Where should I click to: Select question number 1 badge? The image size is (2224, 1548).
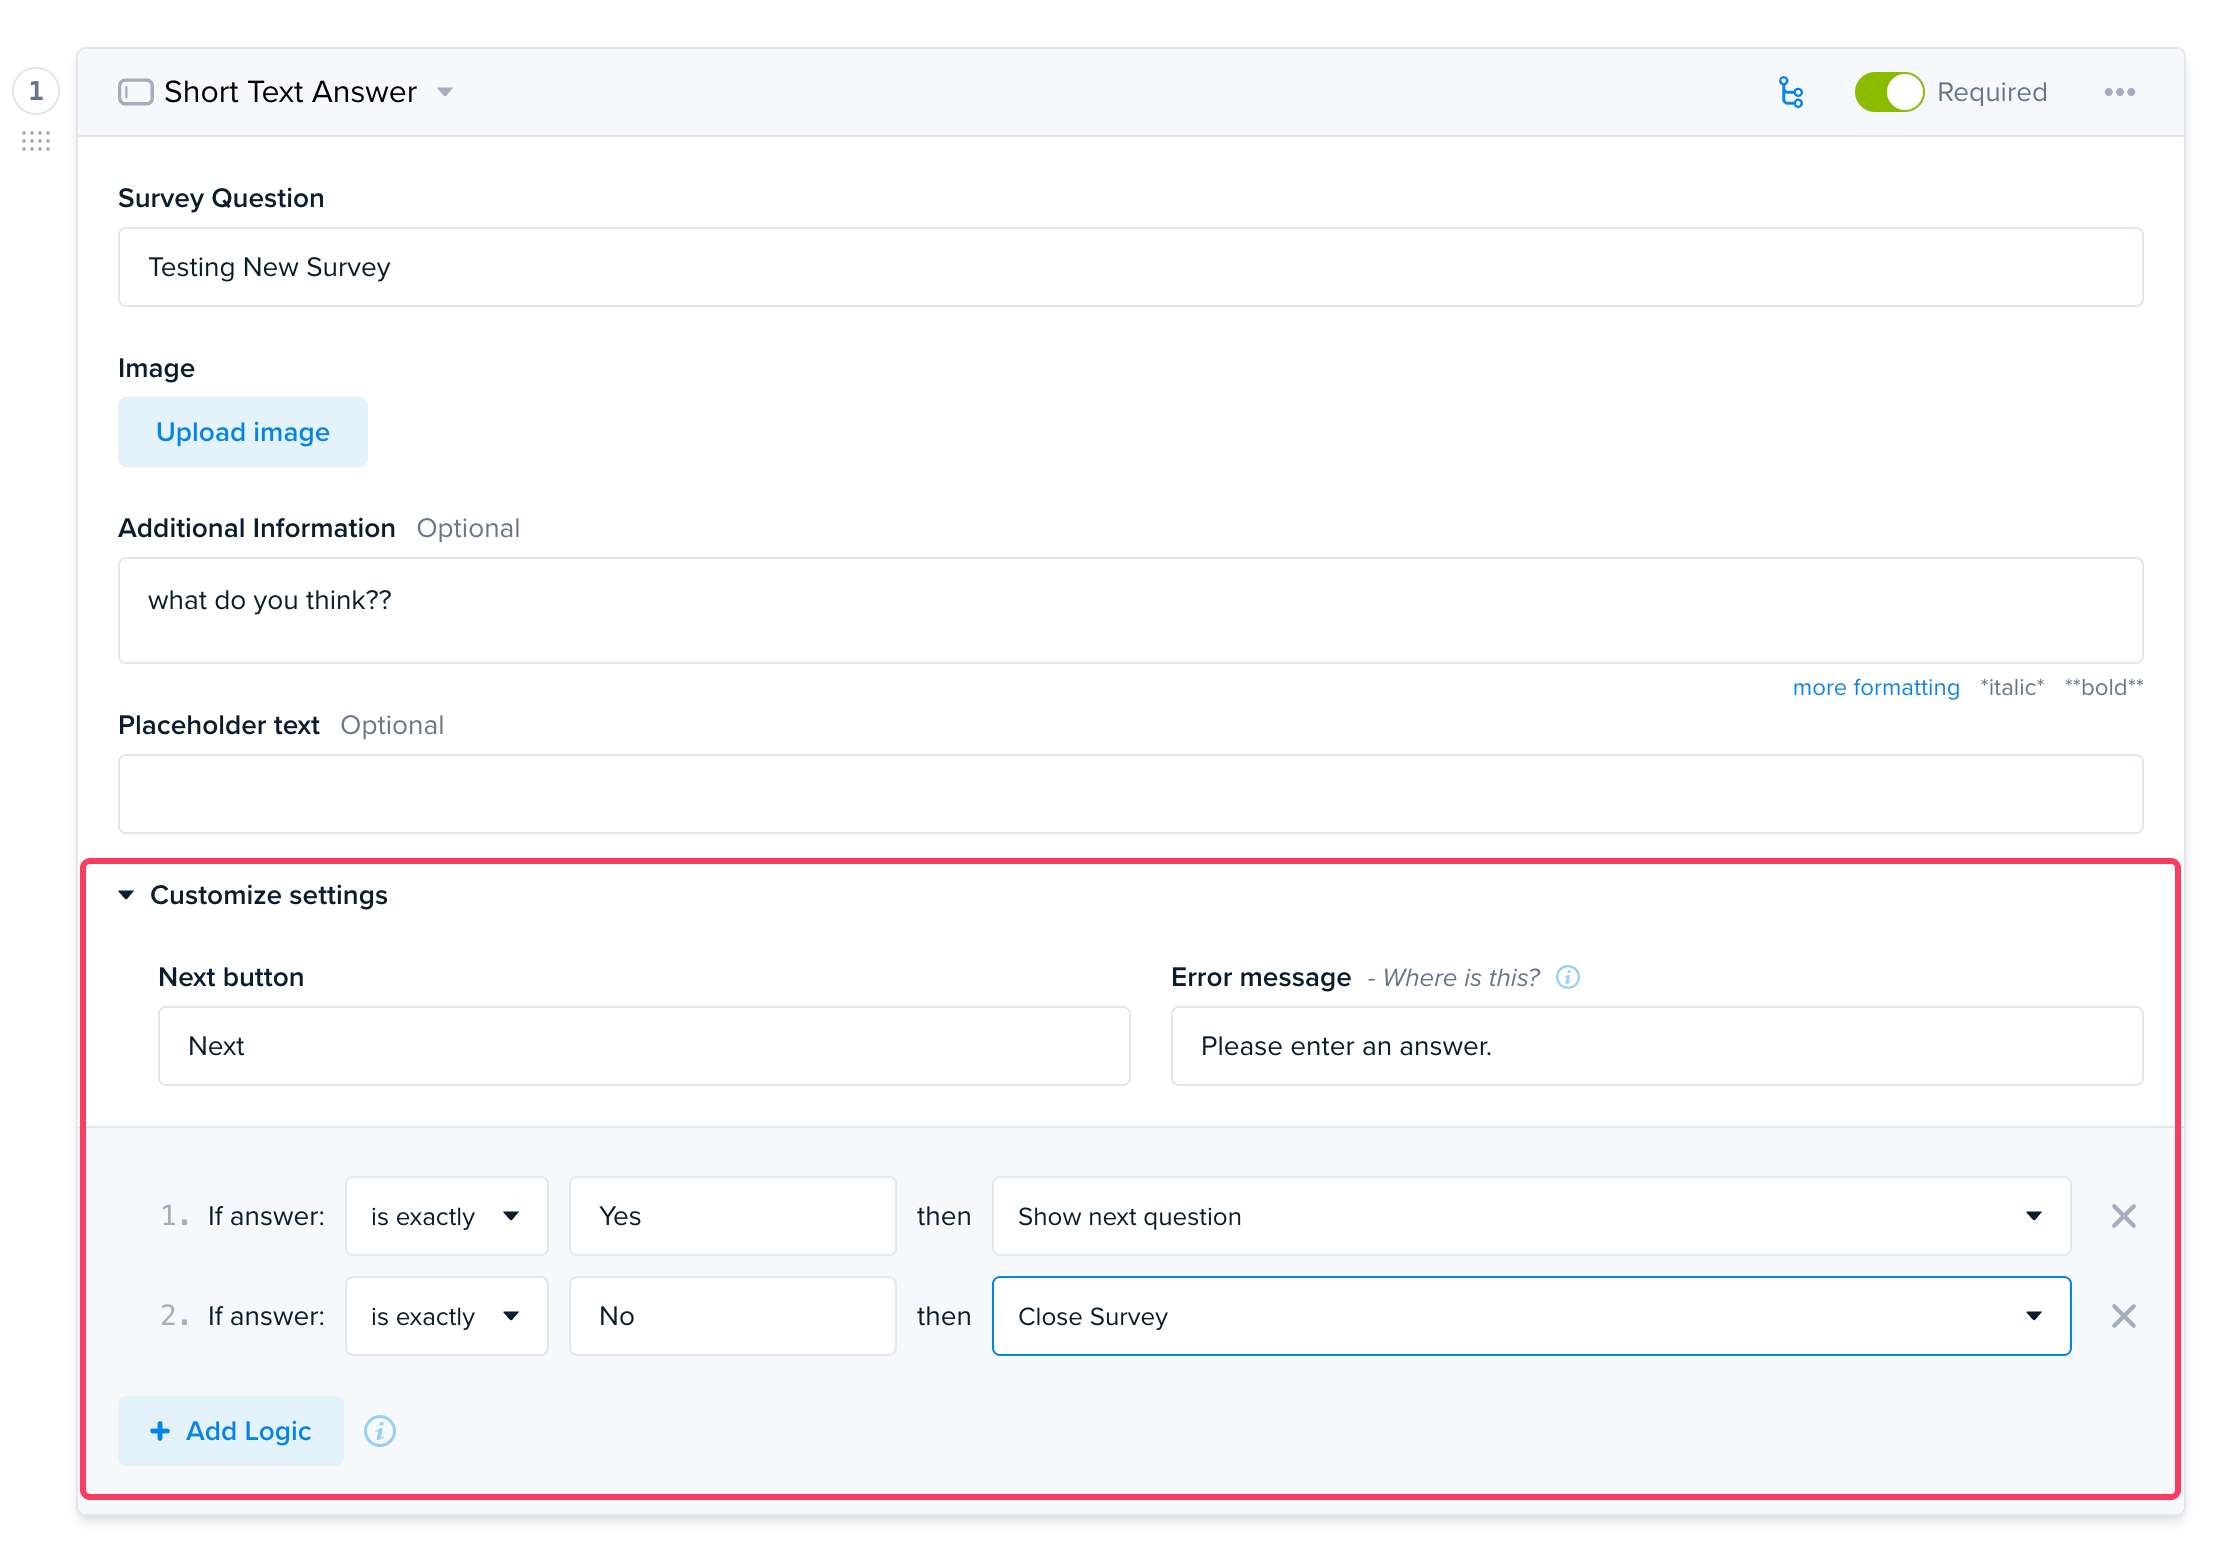[36, 91]
